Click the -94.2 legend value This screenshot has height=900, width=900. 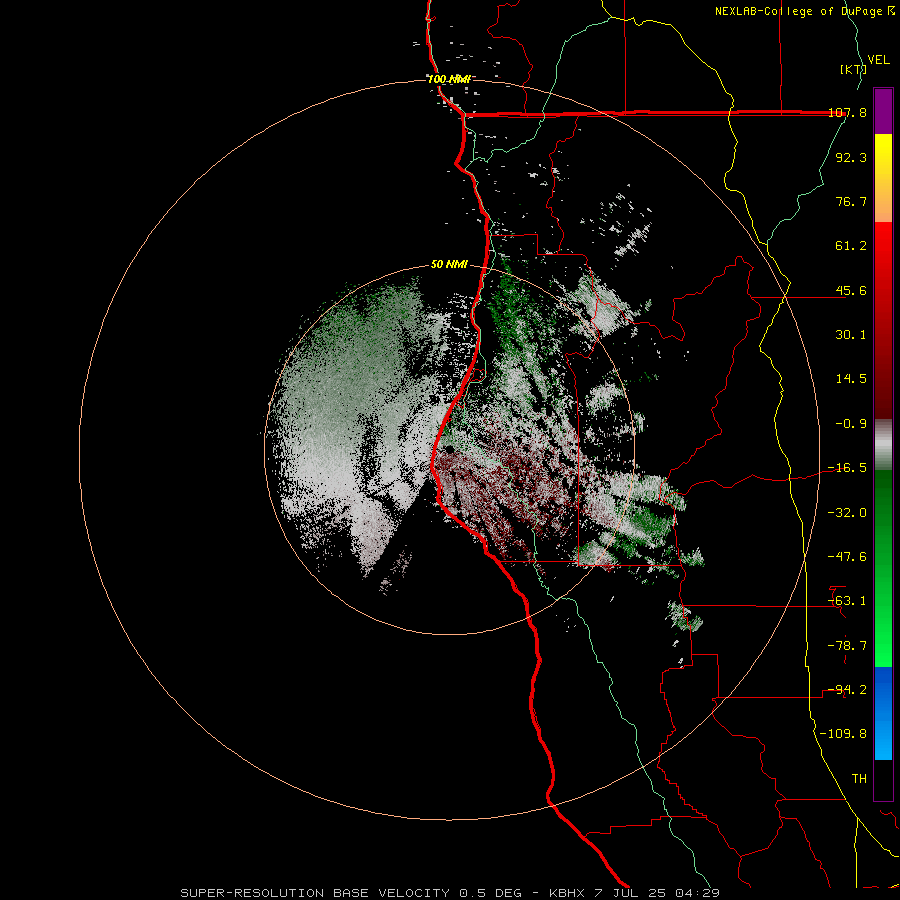[x=847, y=690]
